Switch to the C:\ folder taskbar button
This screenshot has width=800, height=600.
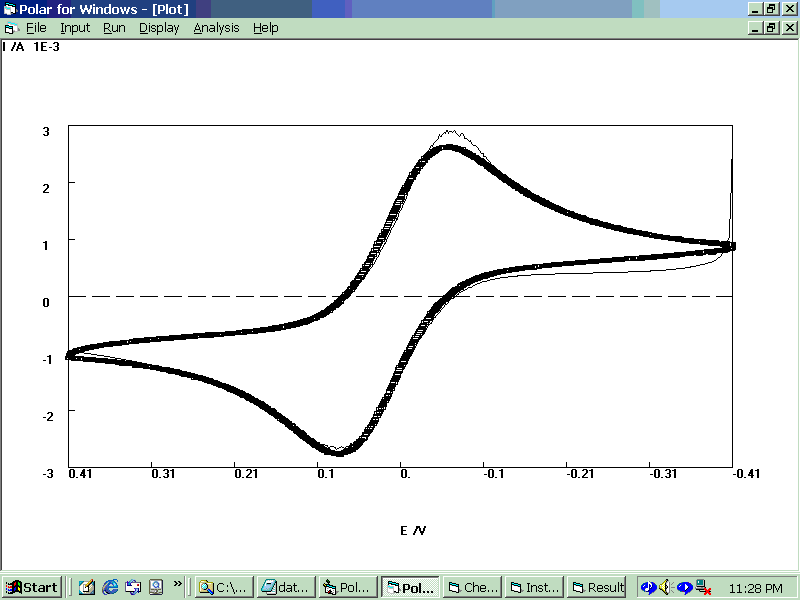[x=223, y=587]
